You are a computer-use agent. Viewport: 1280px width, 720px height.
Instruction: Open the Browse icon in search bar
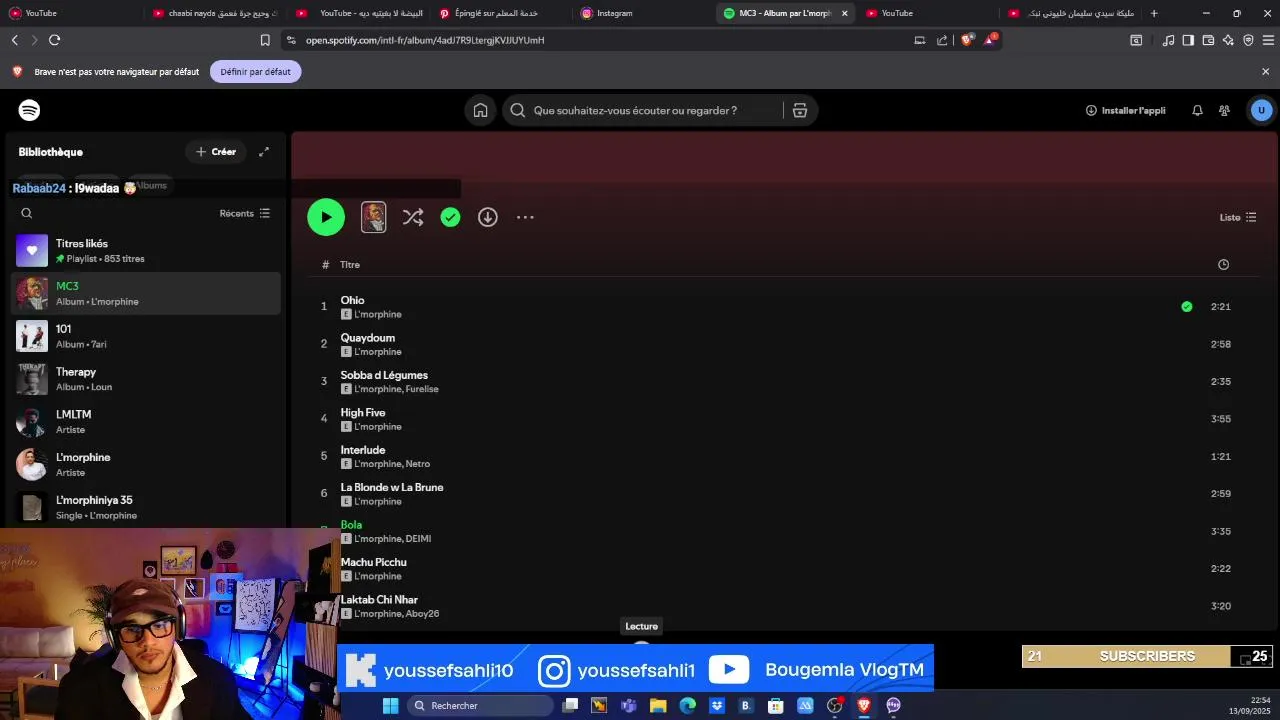800,111
